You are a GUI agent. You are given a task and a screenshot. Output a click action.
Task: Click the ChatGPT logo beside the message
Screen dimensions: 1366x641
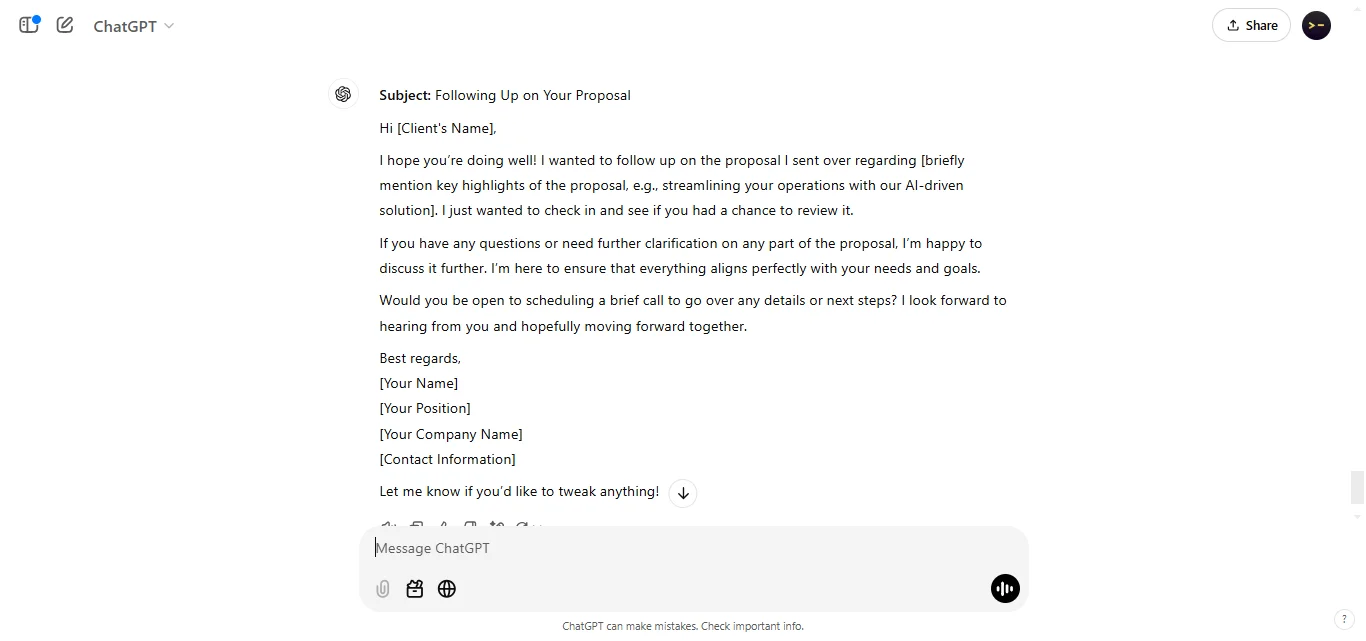[344, 94]
